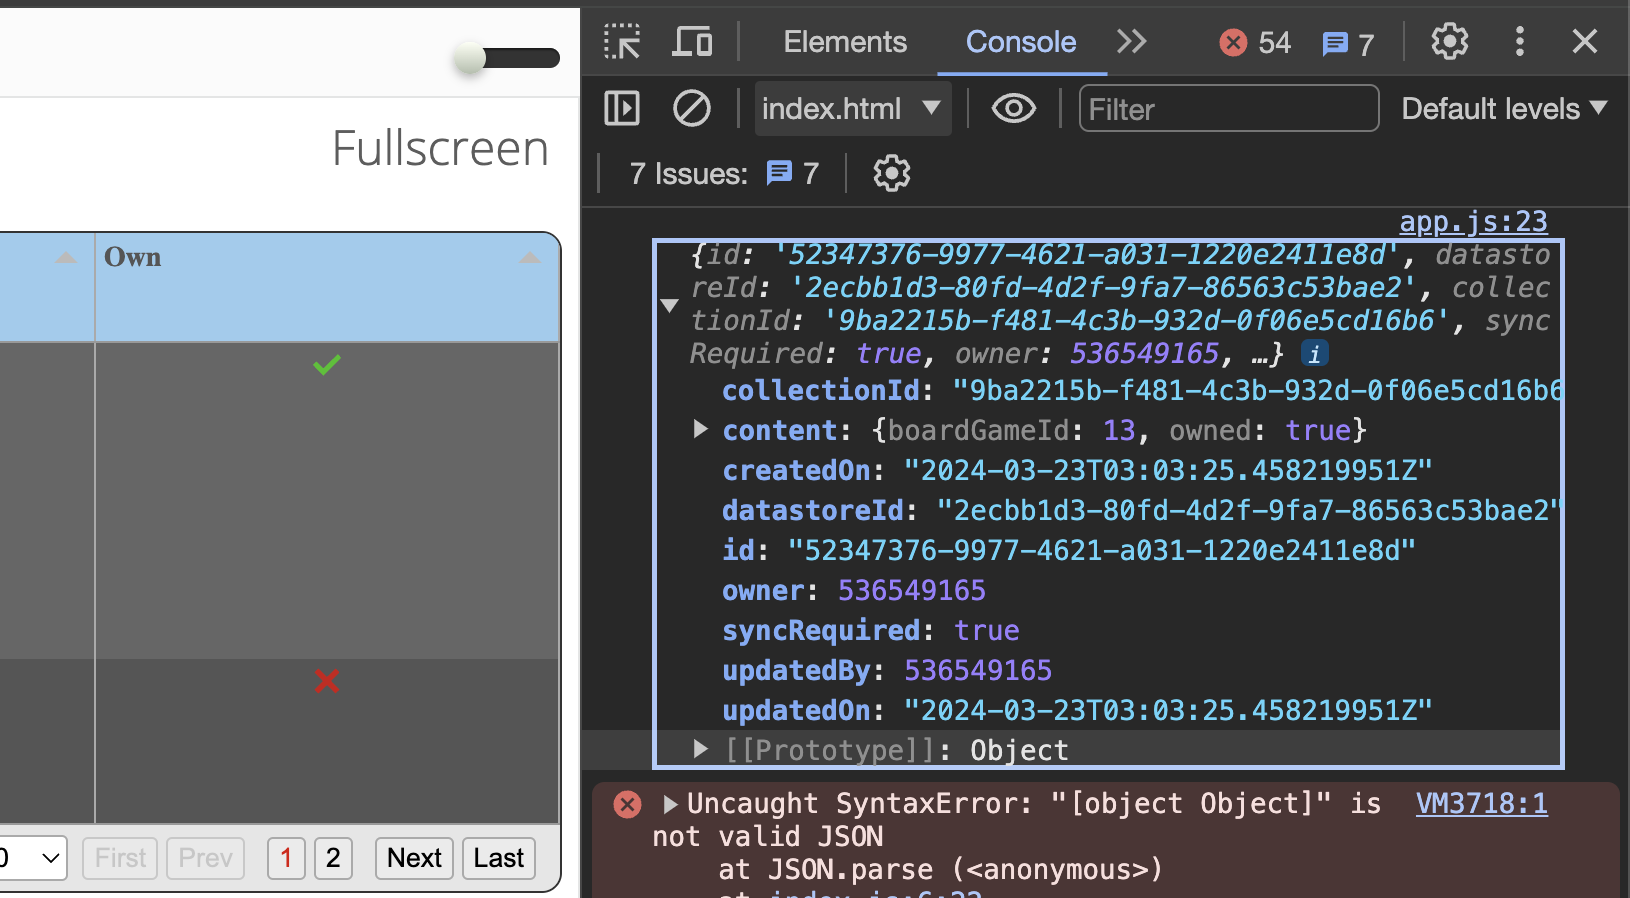Open DevTools settings gear
1630x898 pixels.
(x=1449, y=42)
